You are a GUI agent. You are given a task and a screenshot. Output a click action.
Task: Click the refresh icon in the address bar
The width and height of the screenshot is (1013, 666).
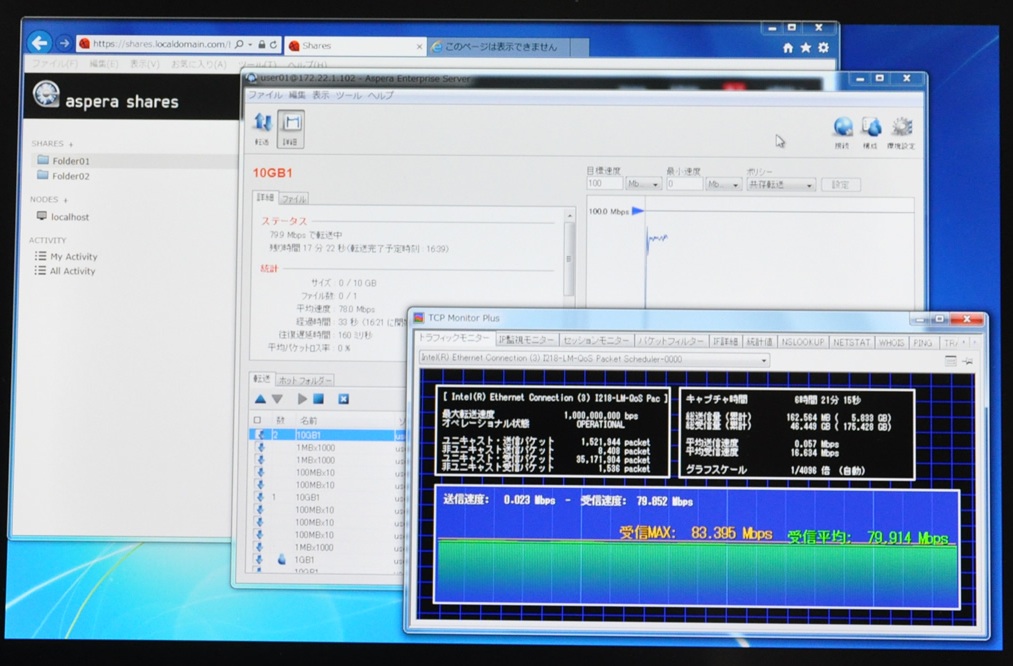pos(273,45)
